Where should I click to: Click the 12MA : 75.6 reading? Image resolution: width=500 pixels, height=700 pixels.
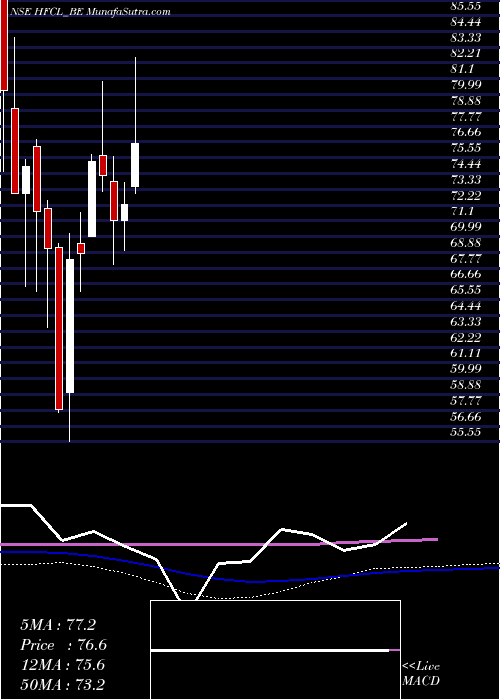point(62,664)
